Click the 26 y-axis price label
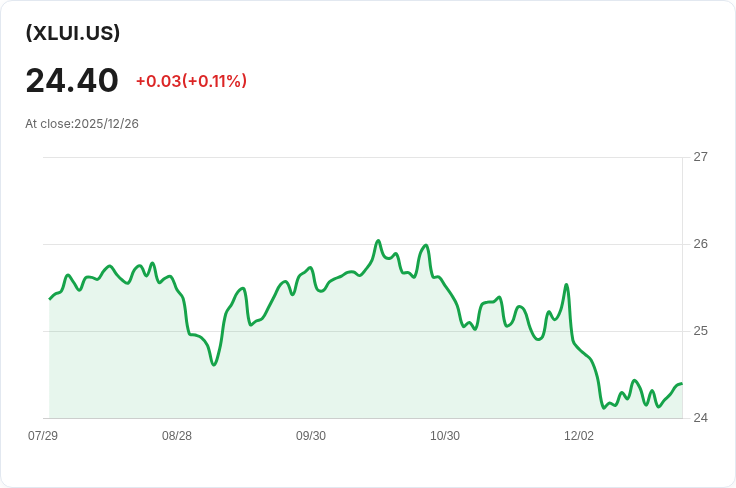 (700, 244)
